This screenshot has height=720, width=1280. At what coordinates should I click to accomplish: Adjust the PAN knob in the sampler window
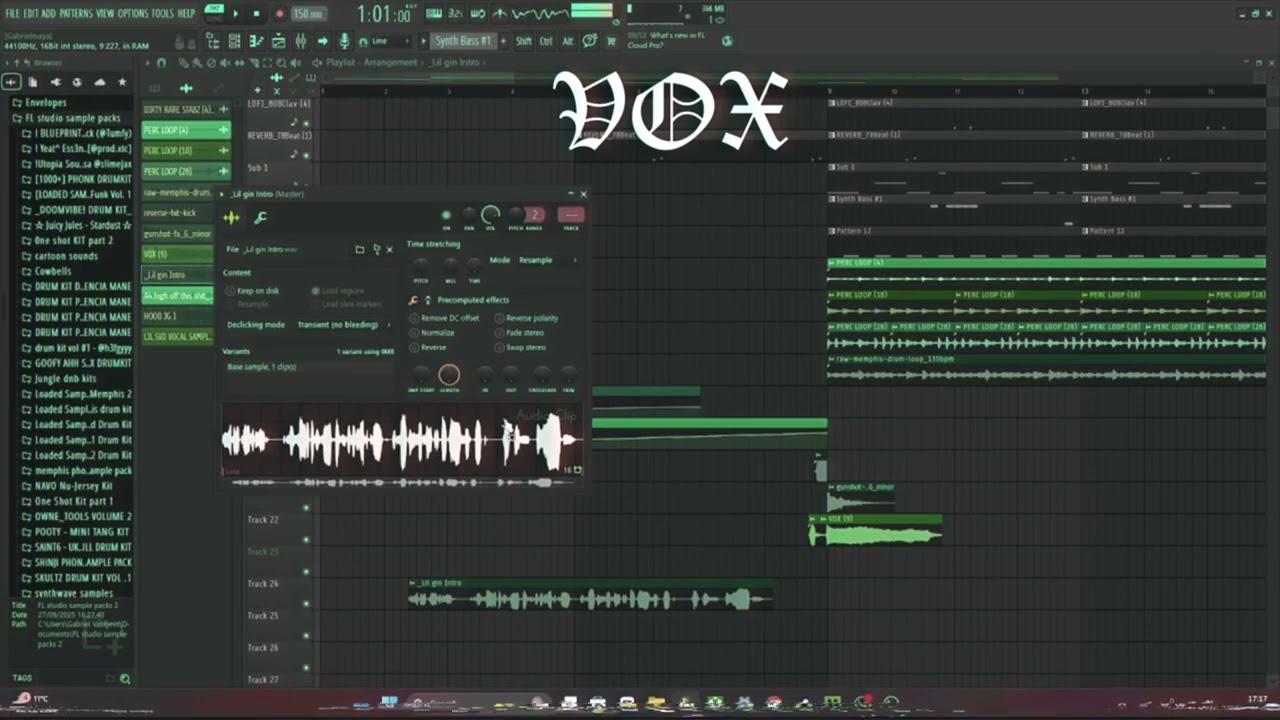point(468,215)
